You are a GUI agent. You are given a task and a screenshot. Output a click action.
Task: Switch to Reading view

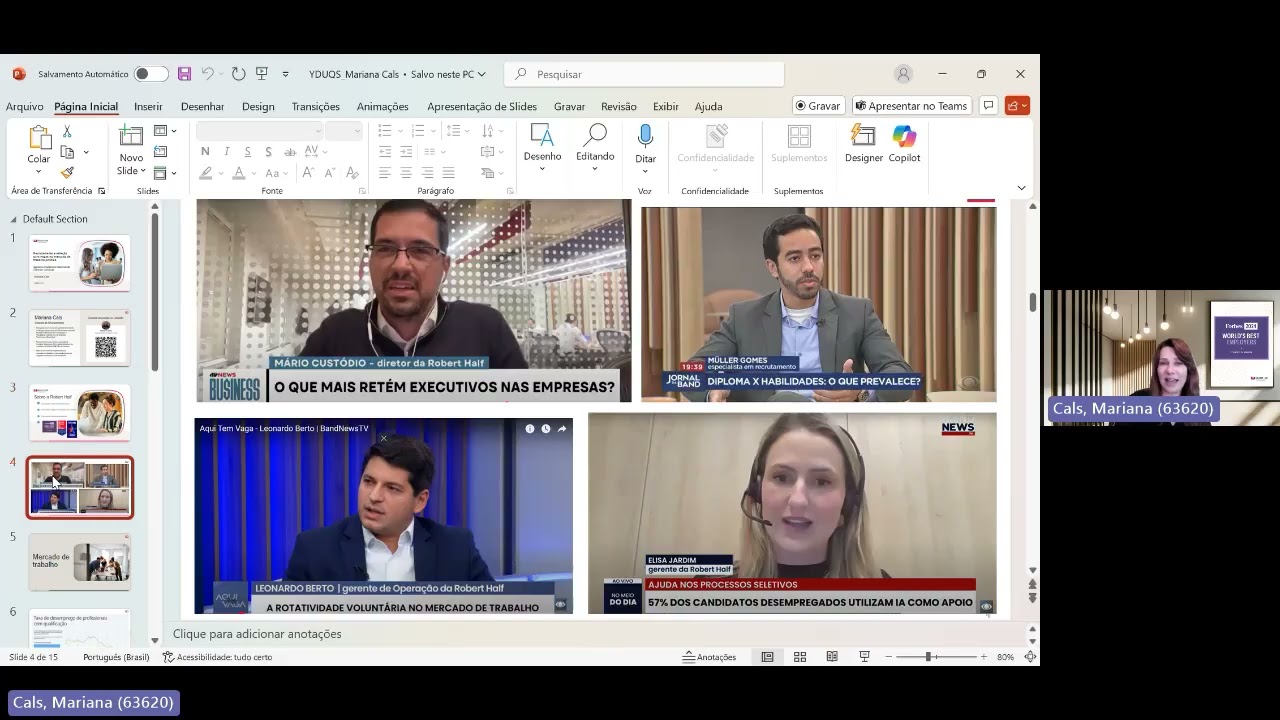click(832, 657)
